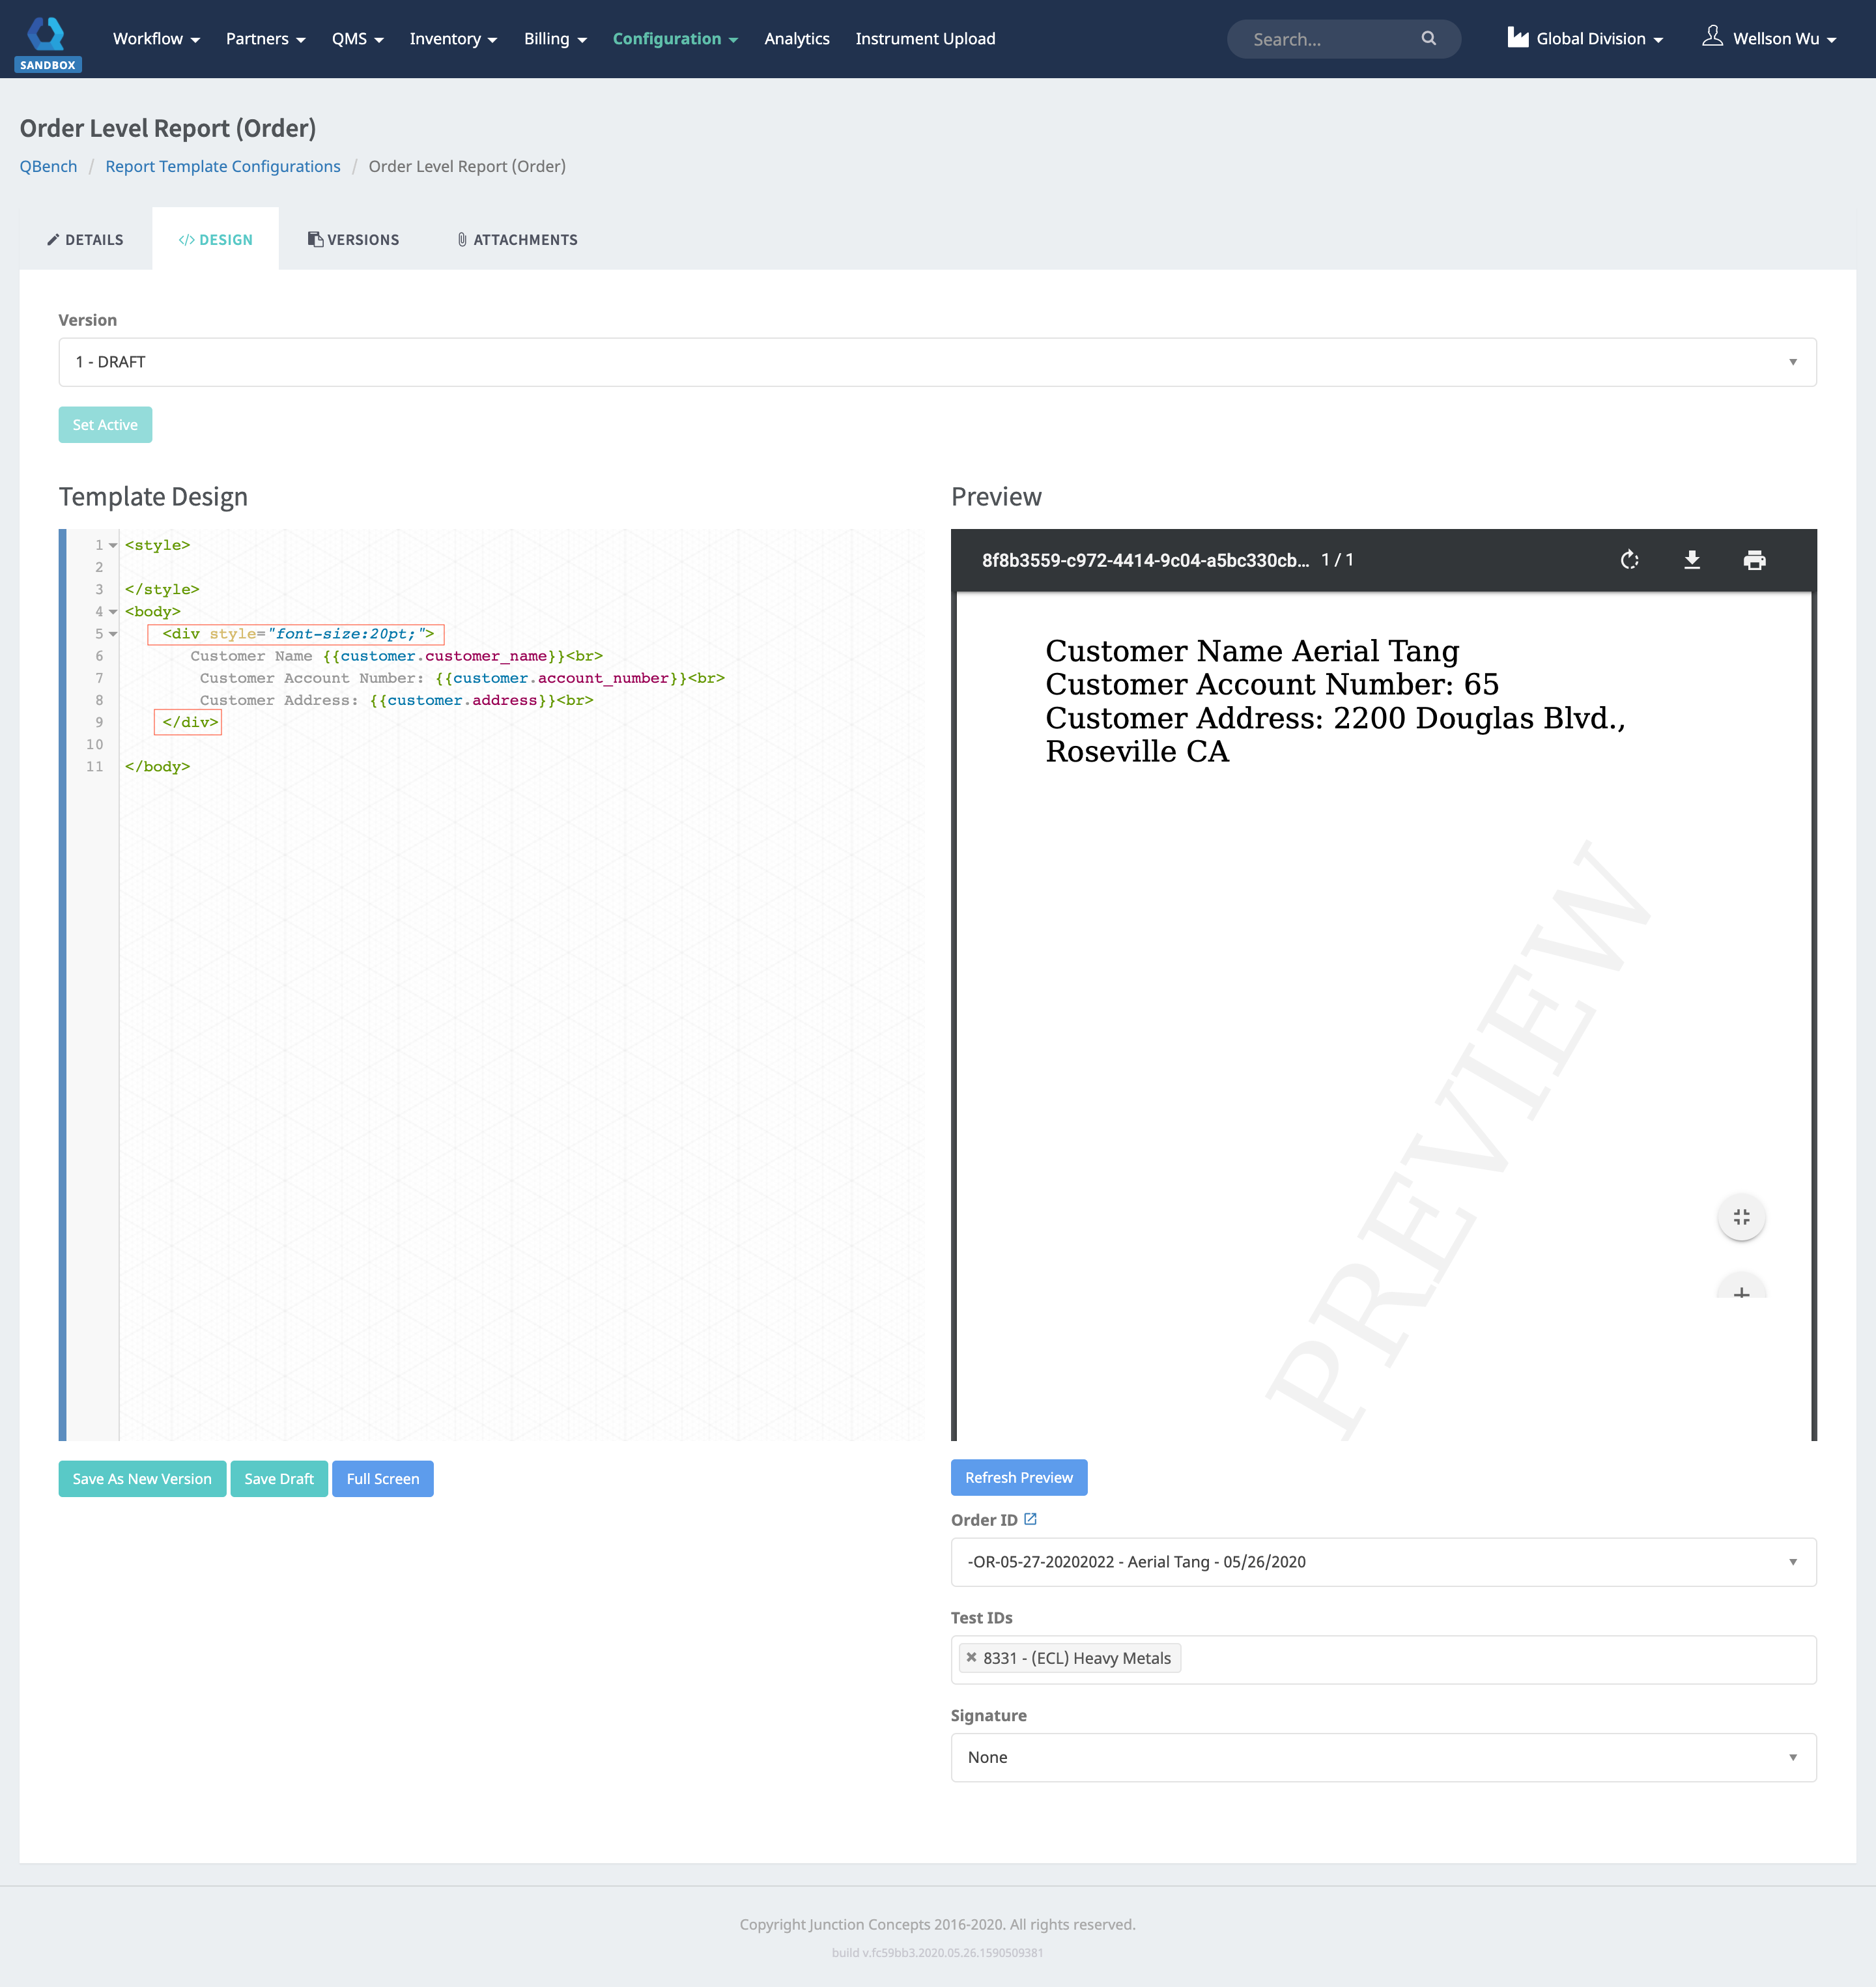Select the fit-to-page circular button in preview
Image resolution: width=1876 pixels, height=1987 pixels.
(1741, 1217)
